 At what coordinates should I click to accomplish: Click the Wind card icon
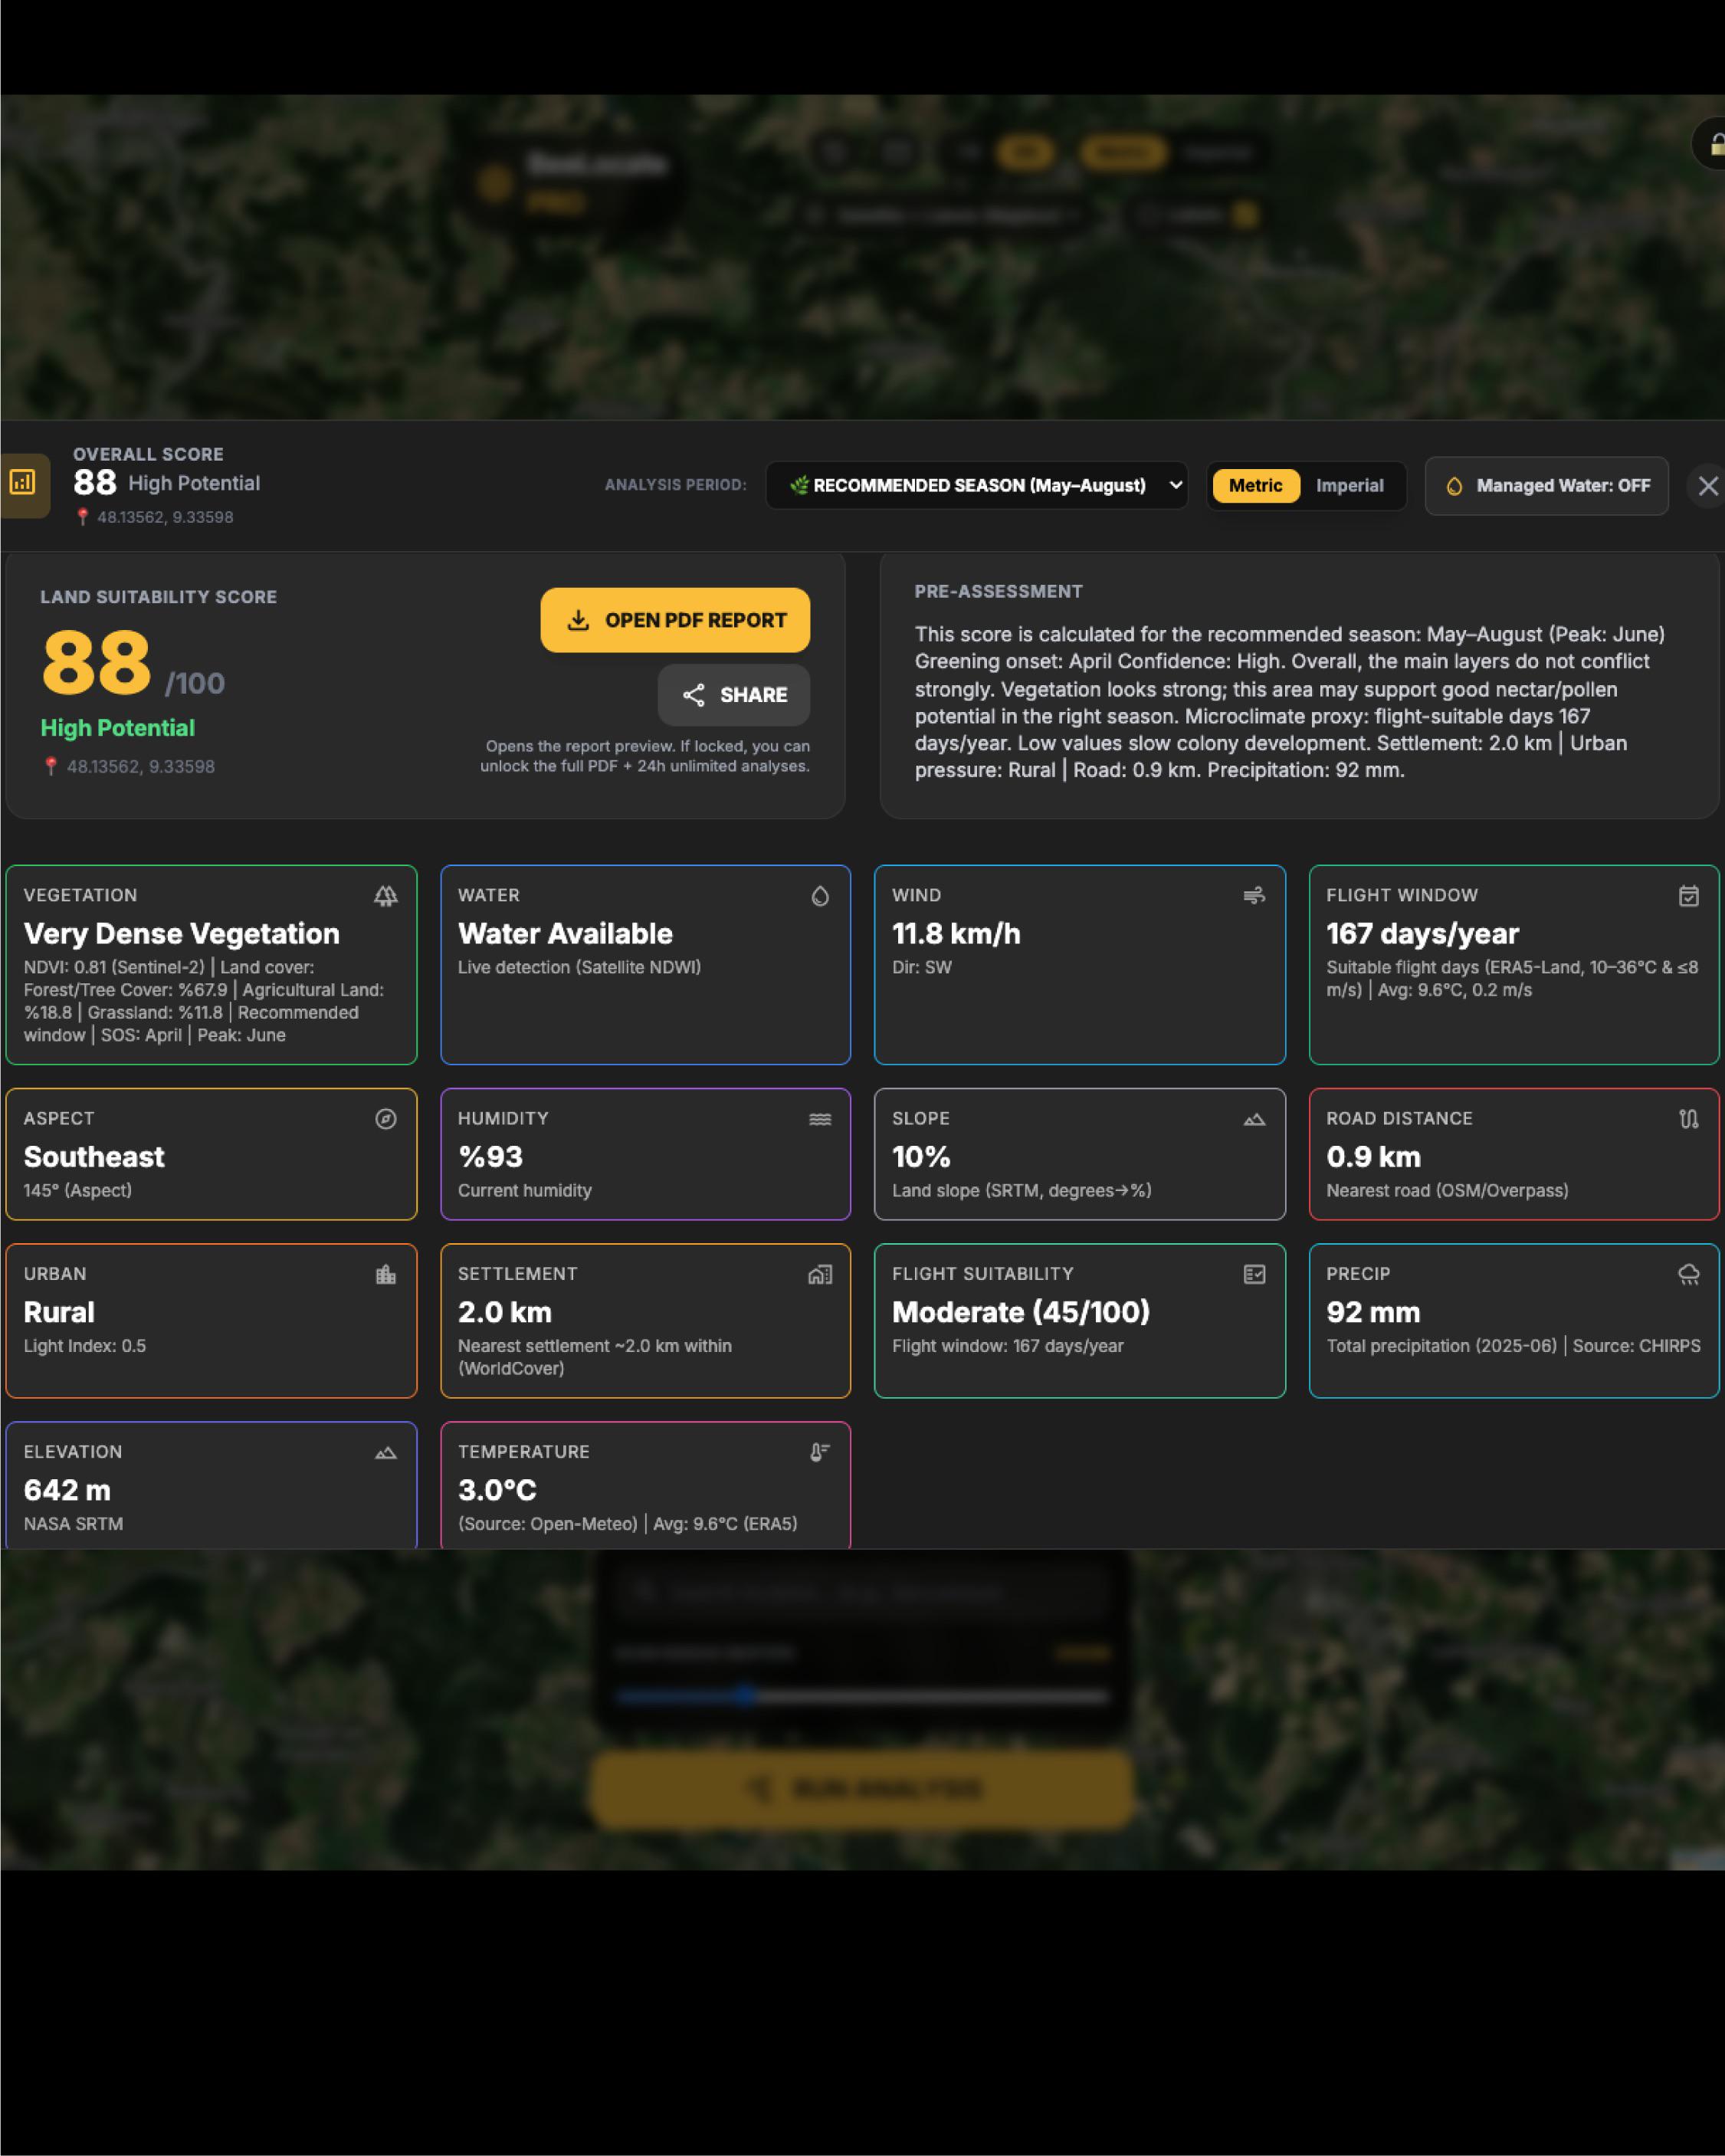[x=1254, y=896]
